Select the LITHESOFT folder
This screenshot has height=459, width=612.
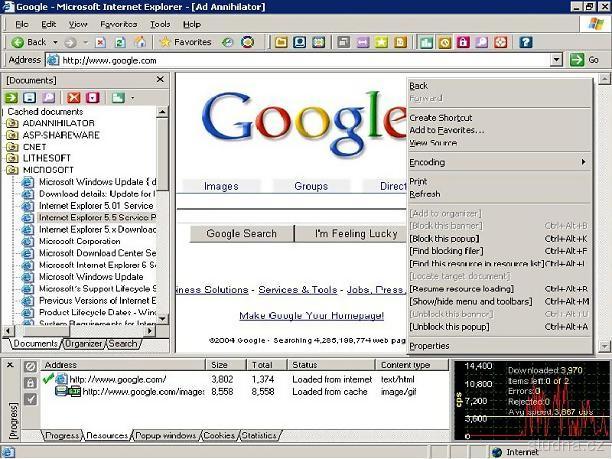46,158
